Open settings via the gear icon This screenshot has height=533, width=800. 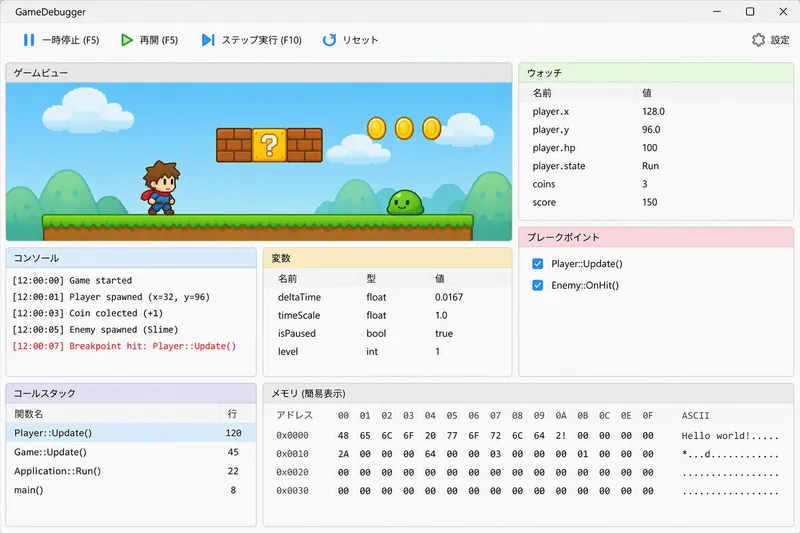[x=758, y=40]
